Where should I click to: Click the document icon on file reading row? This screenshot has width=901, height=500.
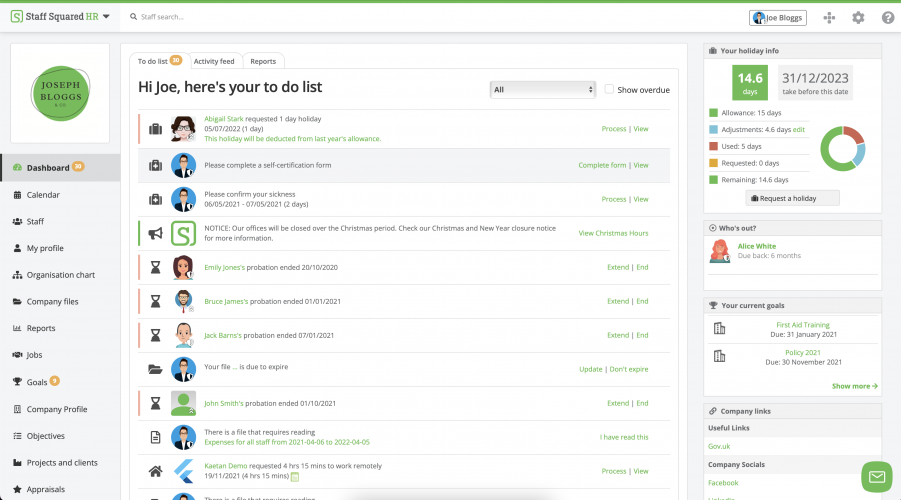pyautogui.click(x=155, y=437)
